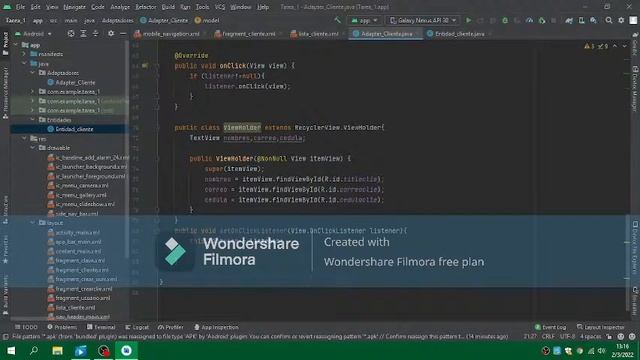Hide the Project panel with minus icon
Viewport: 640px width, 360px height.
coord(123,33)
